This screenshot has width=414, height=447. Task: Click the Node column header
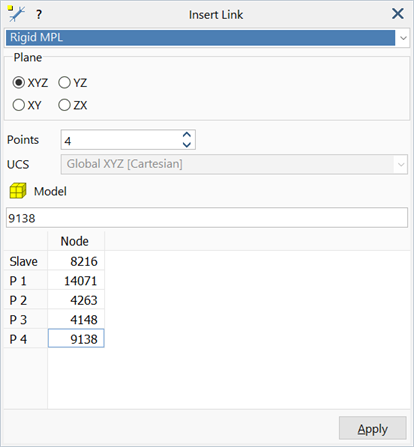coord(76,241)
